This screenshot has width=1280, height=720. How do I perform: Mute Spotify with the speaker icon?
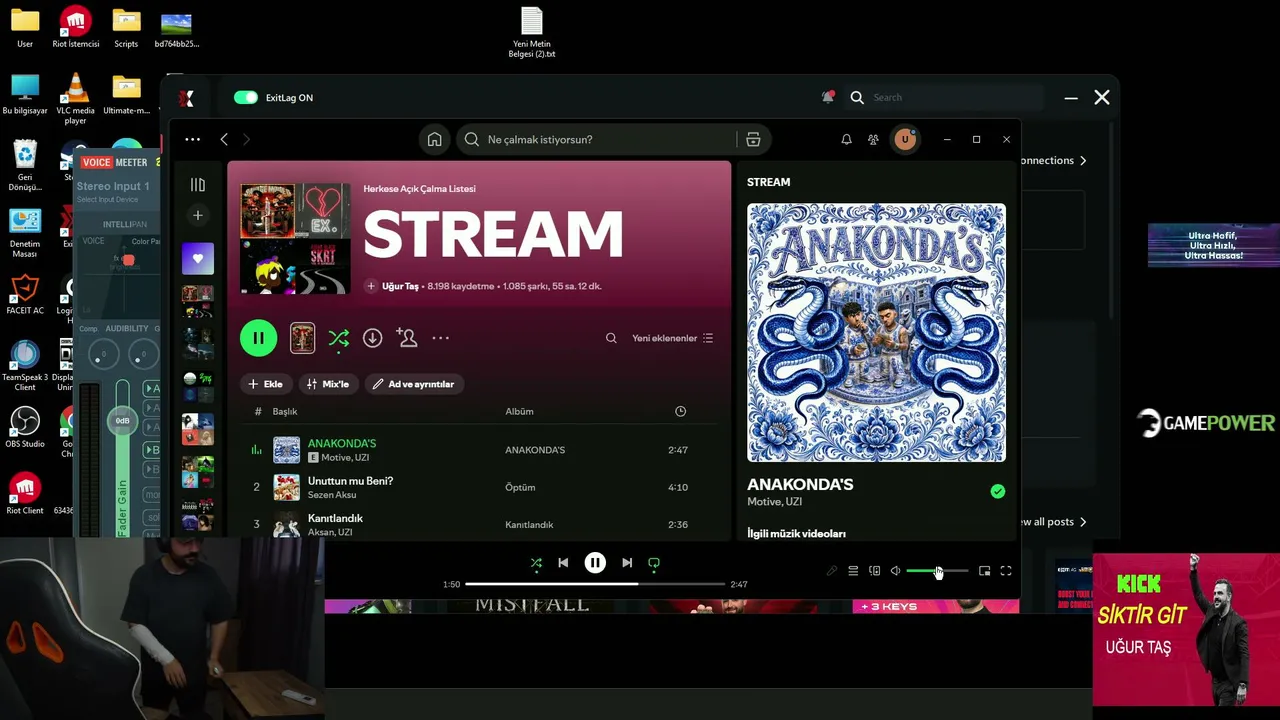895,571
